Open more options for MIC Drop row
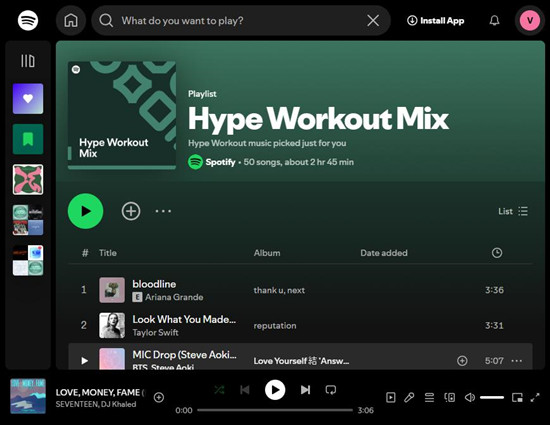The image size is (550, 425). click(x=517, y=360)
